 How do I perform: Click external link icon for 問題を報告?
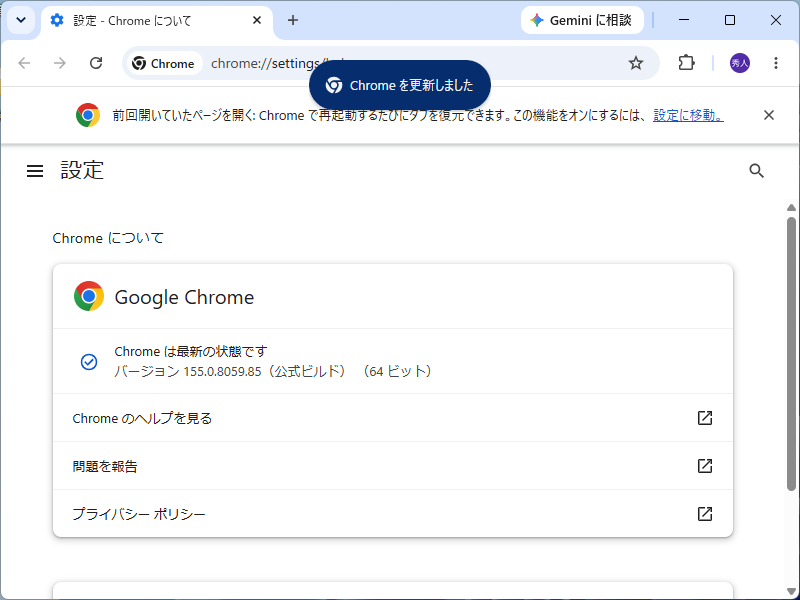tap(705, 466)
